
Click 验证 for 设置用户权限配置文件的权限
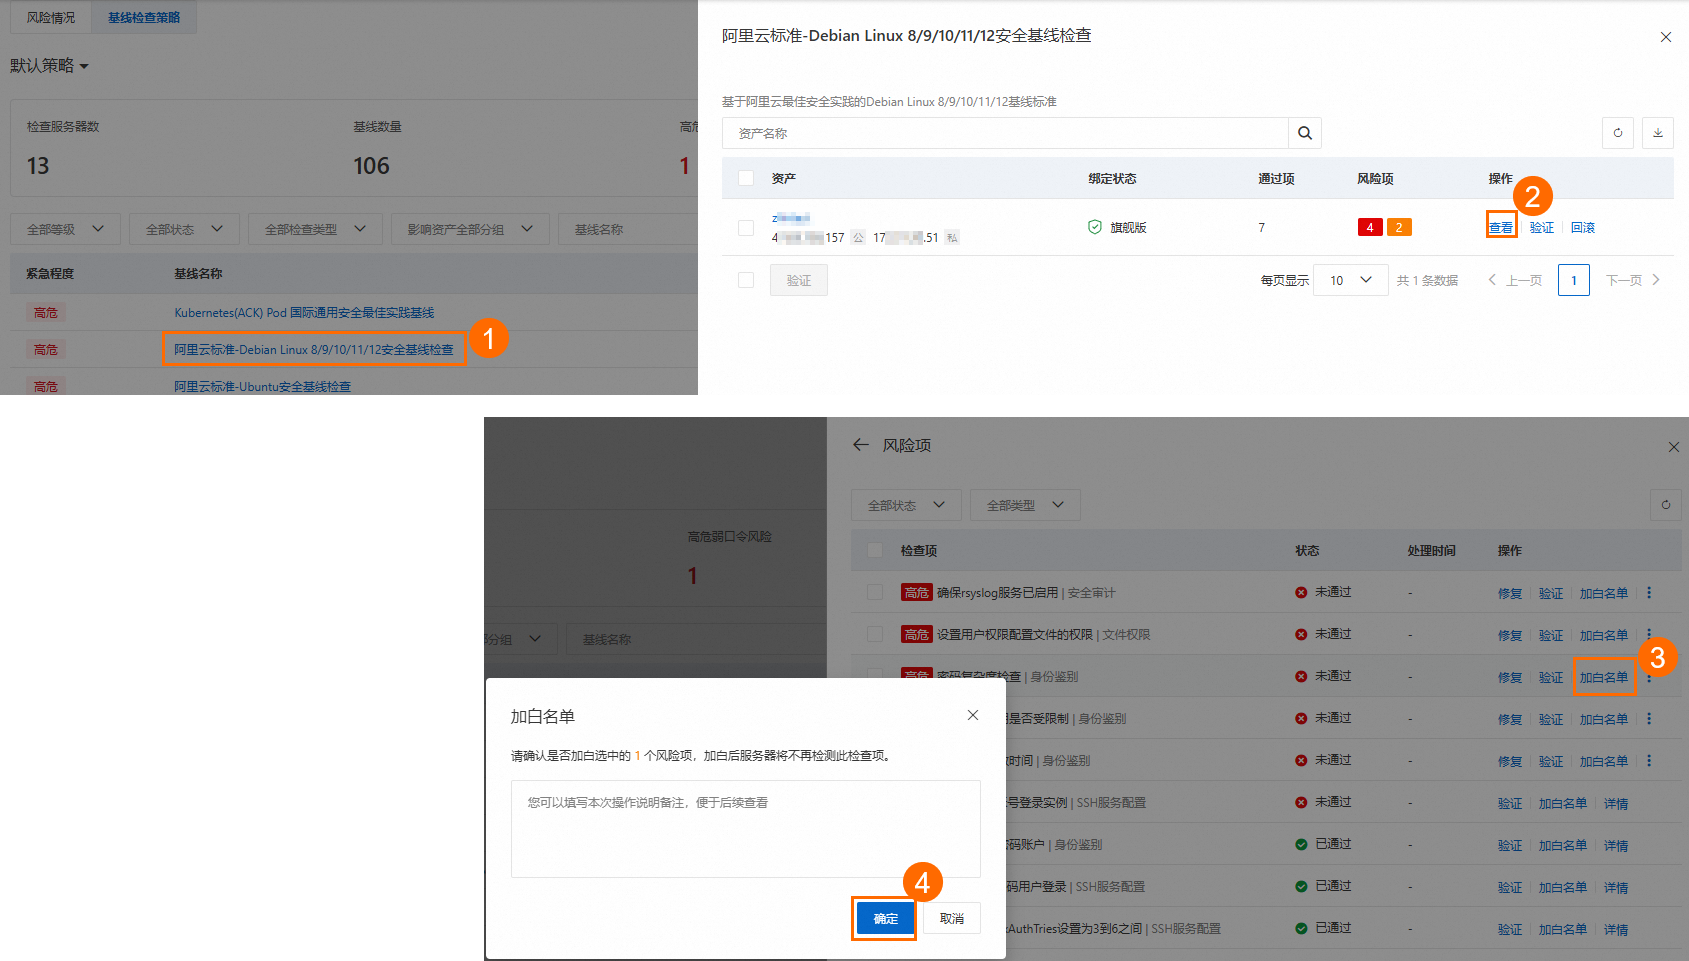click(1551, 636)
